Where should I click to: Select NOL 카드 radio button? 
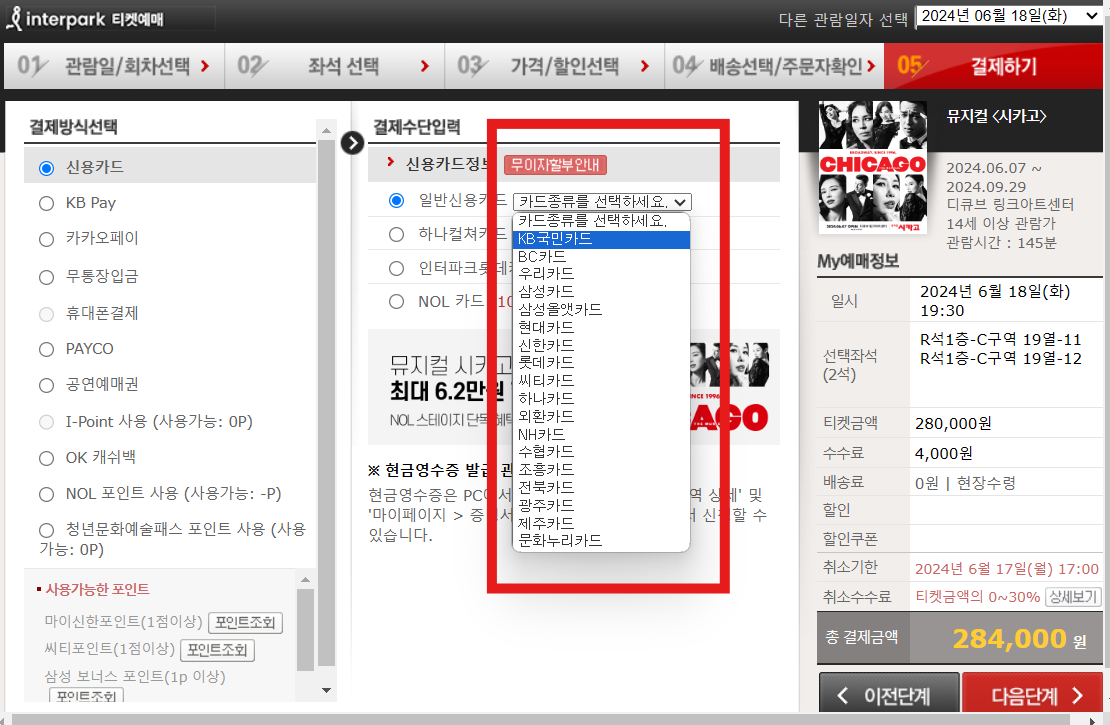(x=396, y=302)
